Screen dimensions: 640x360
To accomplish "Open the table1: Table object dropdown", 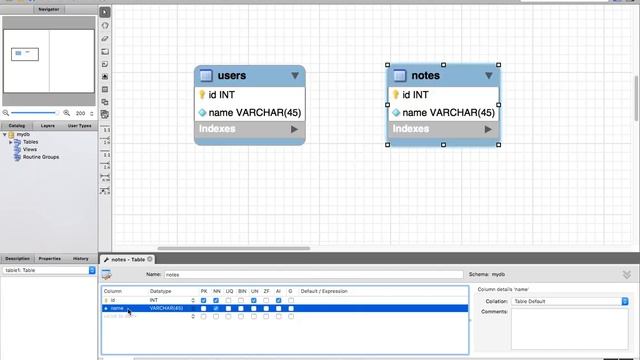I will [92, 270].
